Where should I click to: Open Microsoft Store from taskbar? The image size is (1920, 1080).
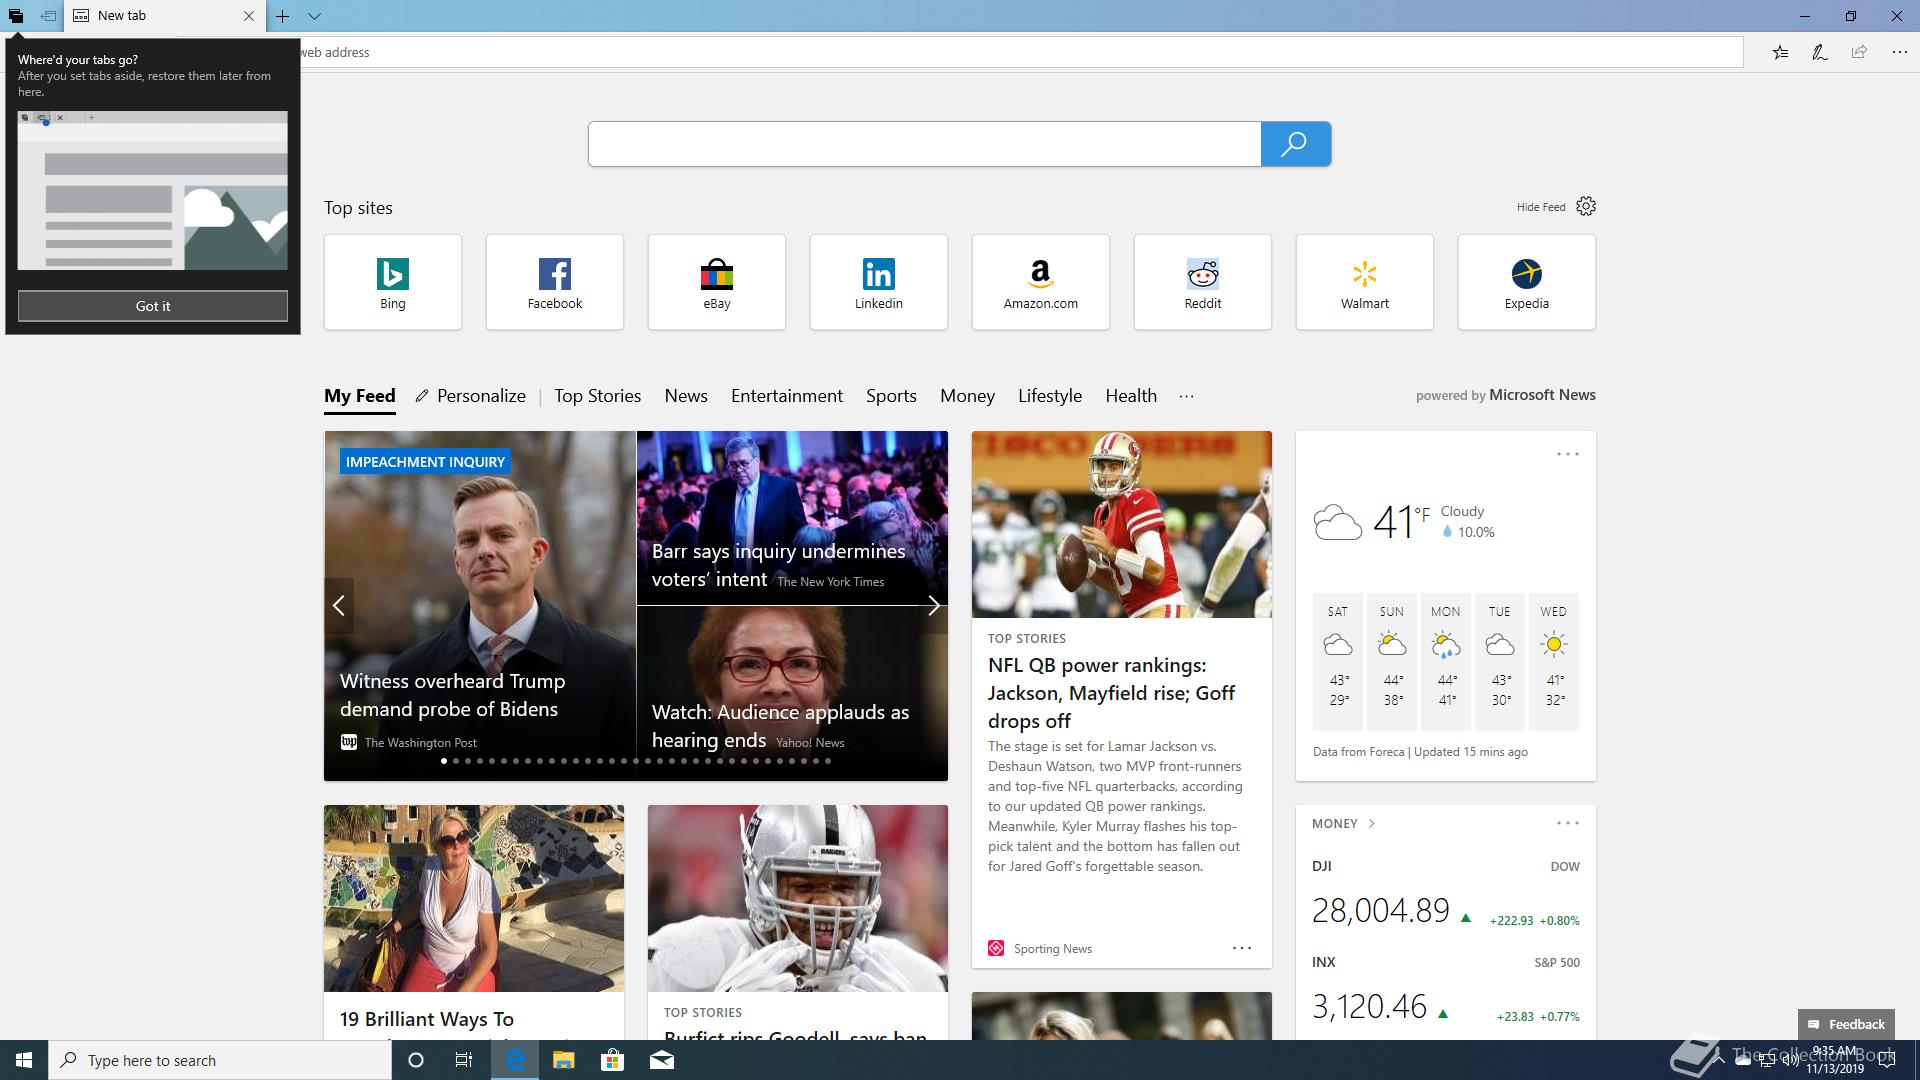tap(612, 1060)
